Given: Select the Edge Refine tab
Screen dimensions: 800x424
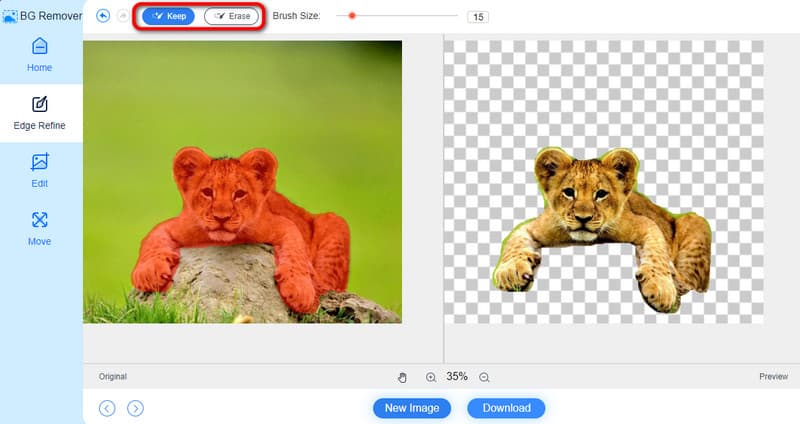Looking at the screenshot, I should pyautogui.click(x=40, y=113).
